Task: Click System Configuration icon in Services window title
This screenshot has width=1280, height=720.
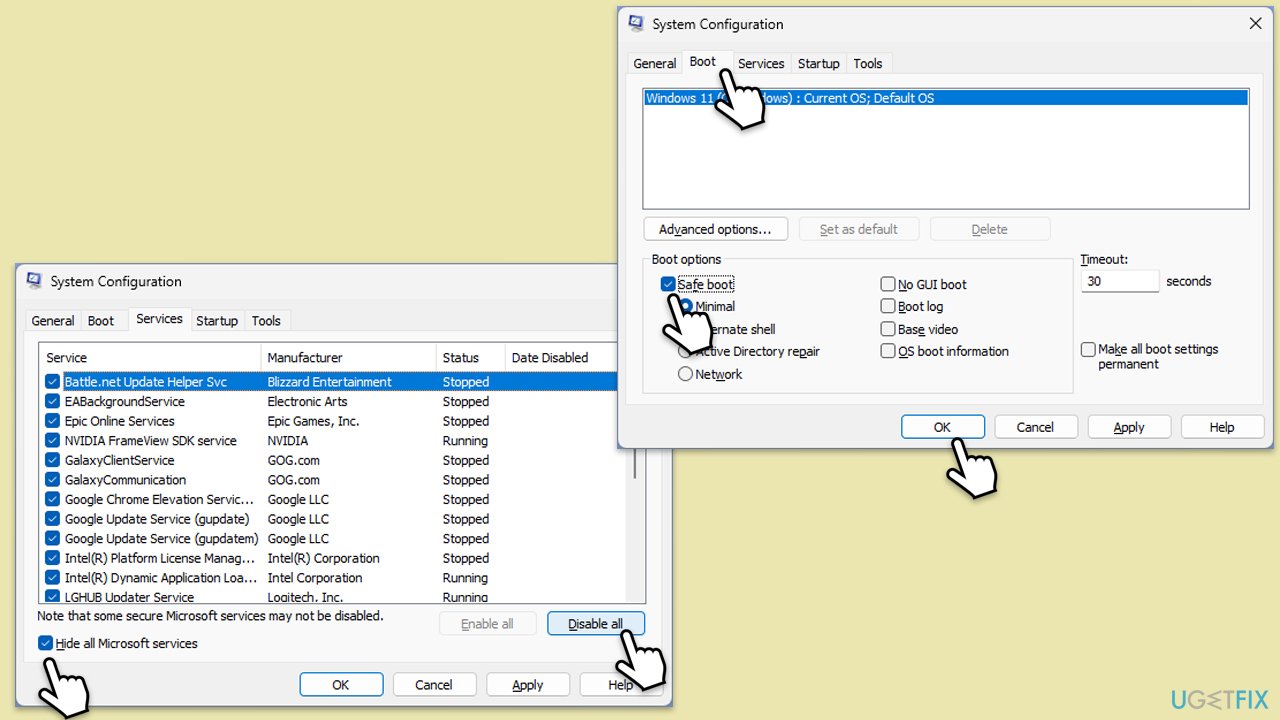Action: tap(35, 281)
